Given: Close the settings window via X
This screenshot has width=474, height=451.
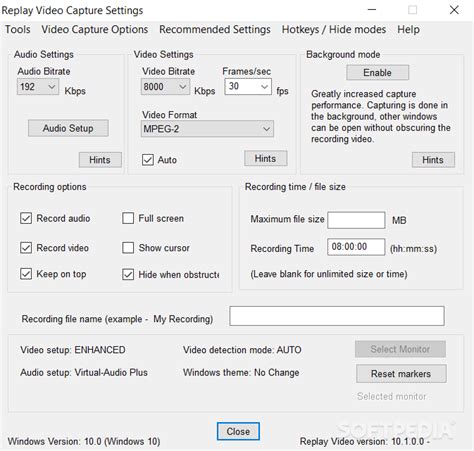Looking at the screenshot, I should click(454, 10).
